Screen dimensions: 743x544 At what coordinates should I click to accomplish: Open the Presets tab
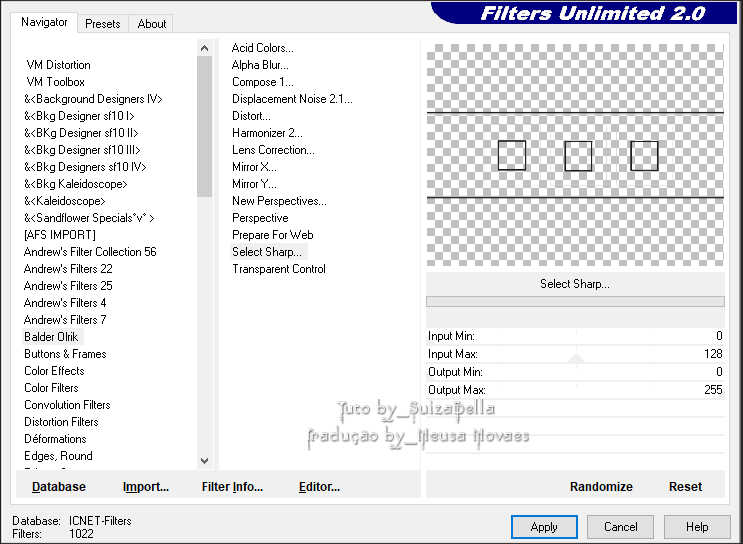[x=102, y=24]
